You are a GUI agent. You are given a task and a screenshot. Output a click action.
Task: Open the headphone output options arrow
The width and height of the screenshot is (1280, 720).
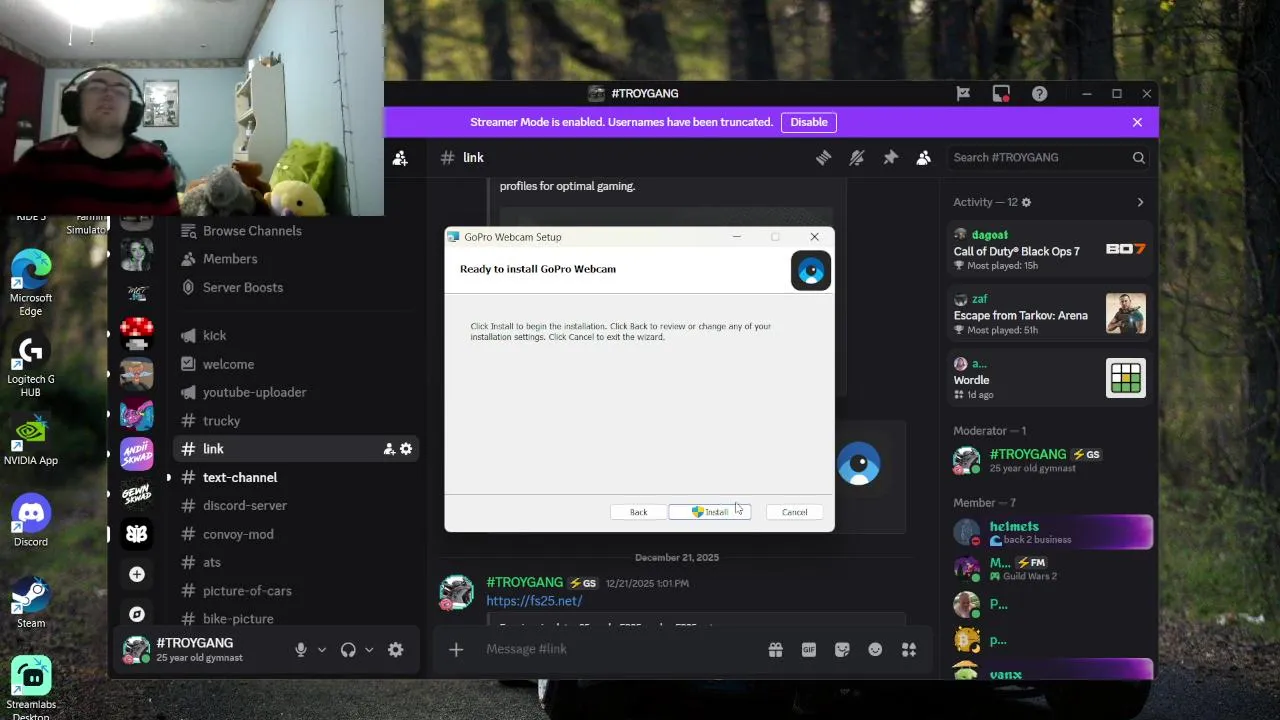pyautogui.click(x=369, y=650)
